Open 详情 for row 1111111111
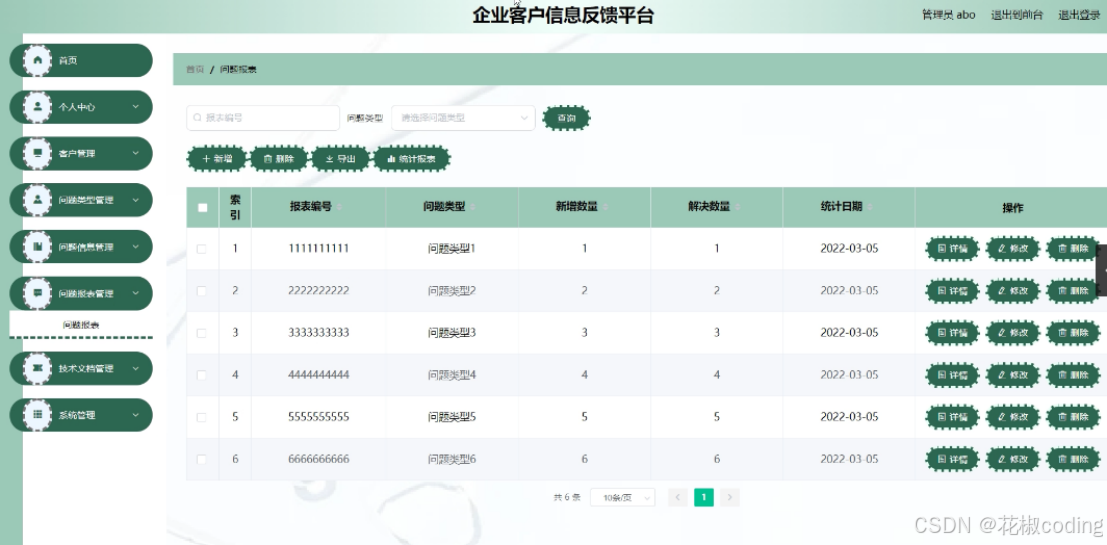The image size is (1107, 545). [x=952, y=248]
